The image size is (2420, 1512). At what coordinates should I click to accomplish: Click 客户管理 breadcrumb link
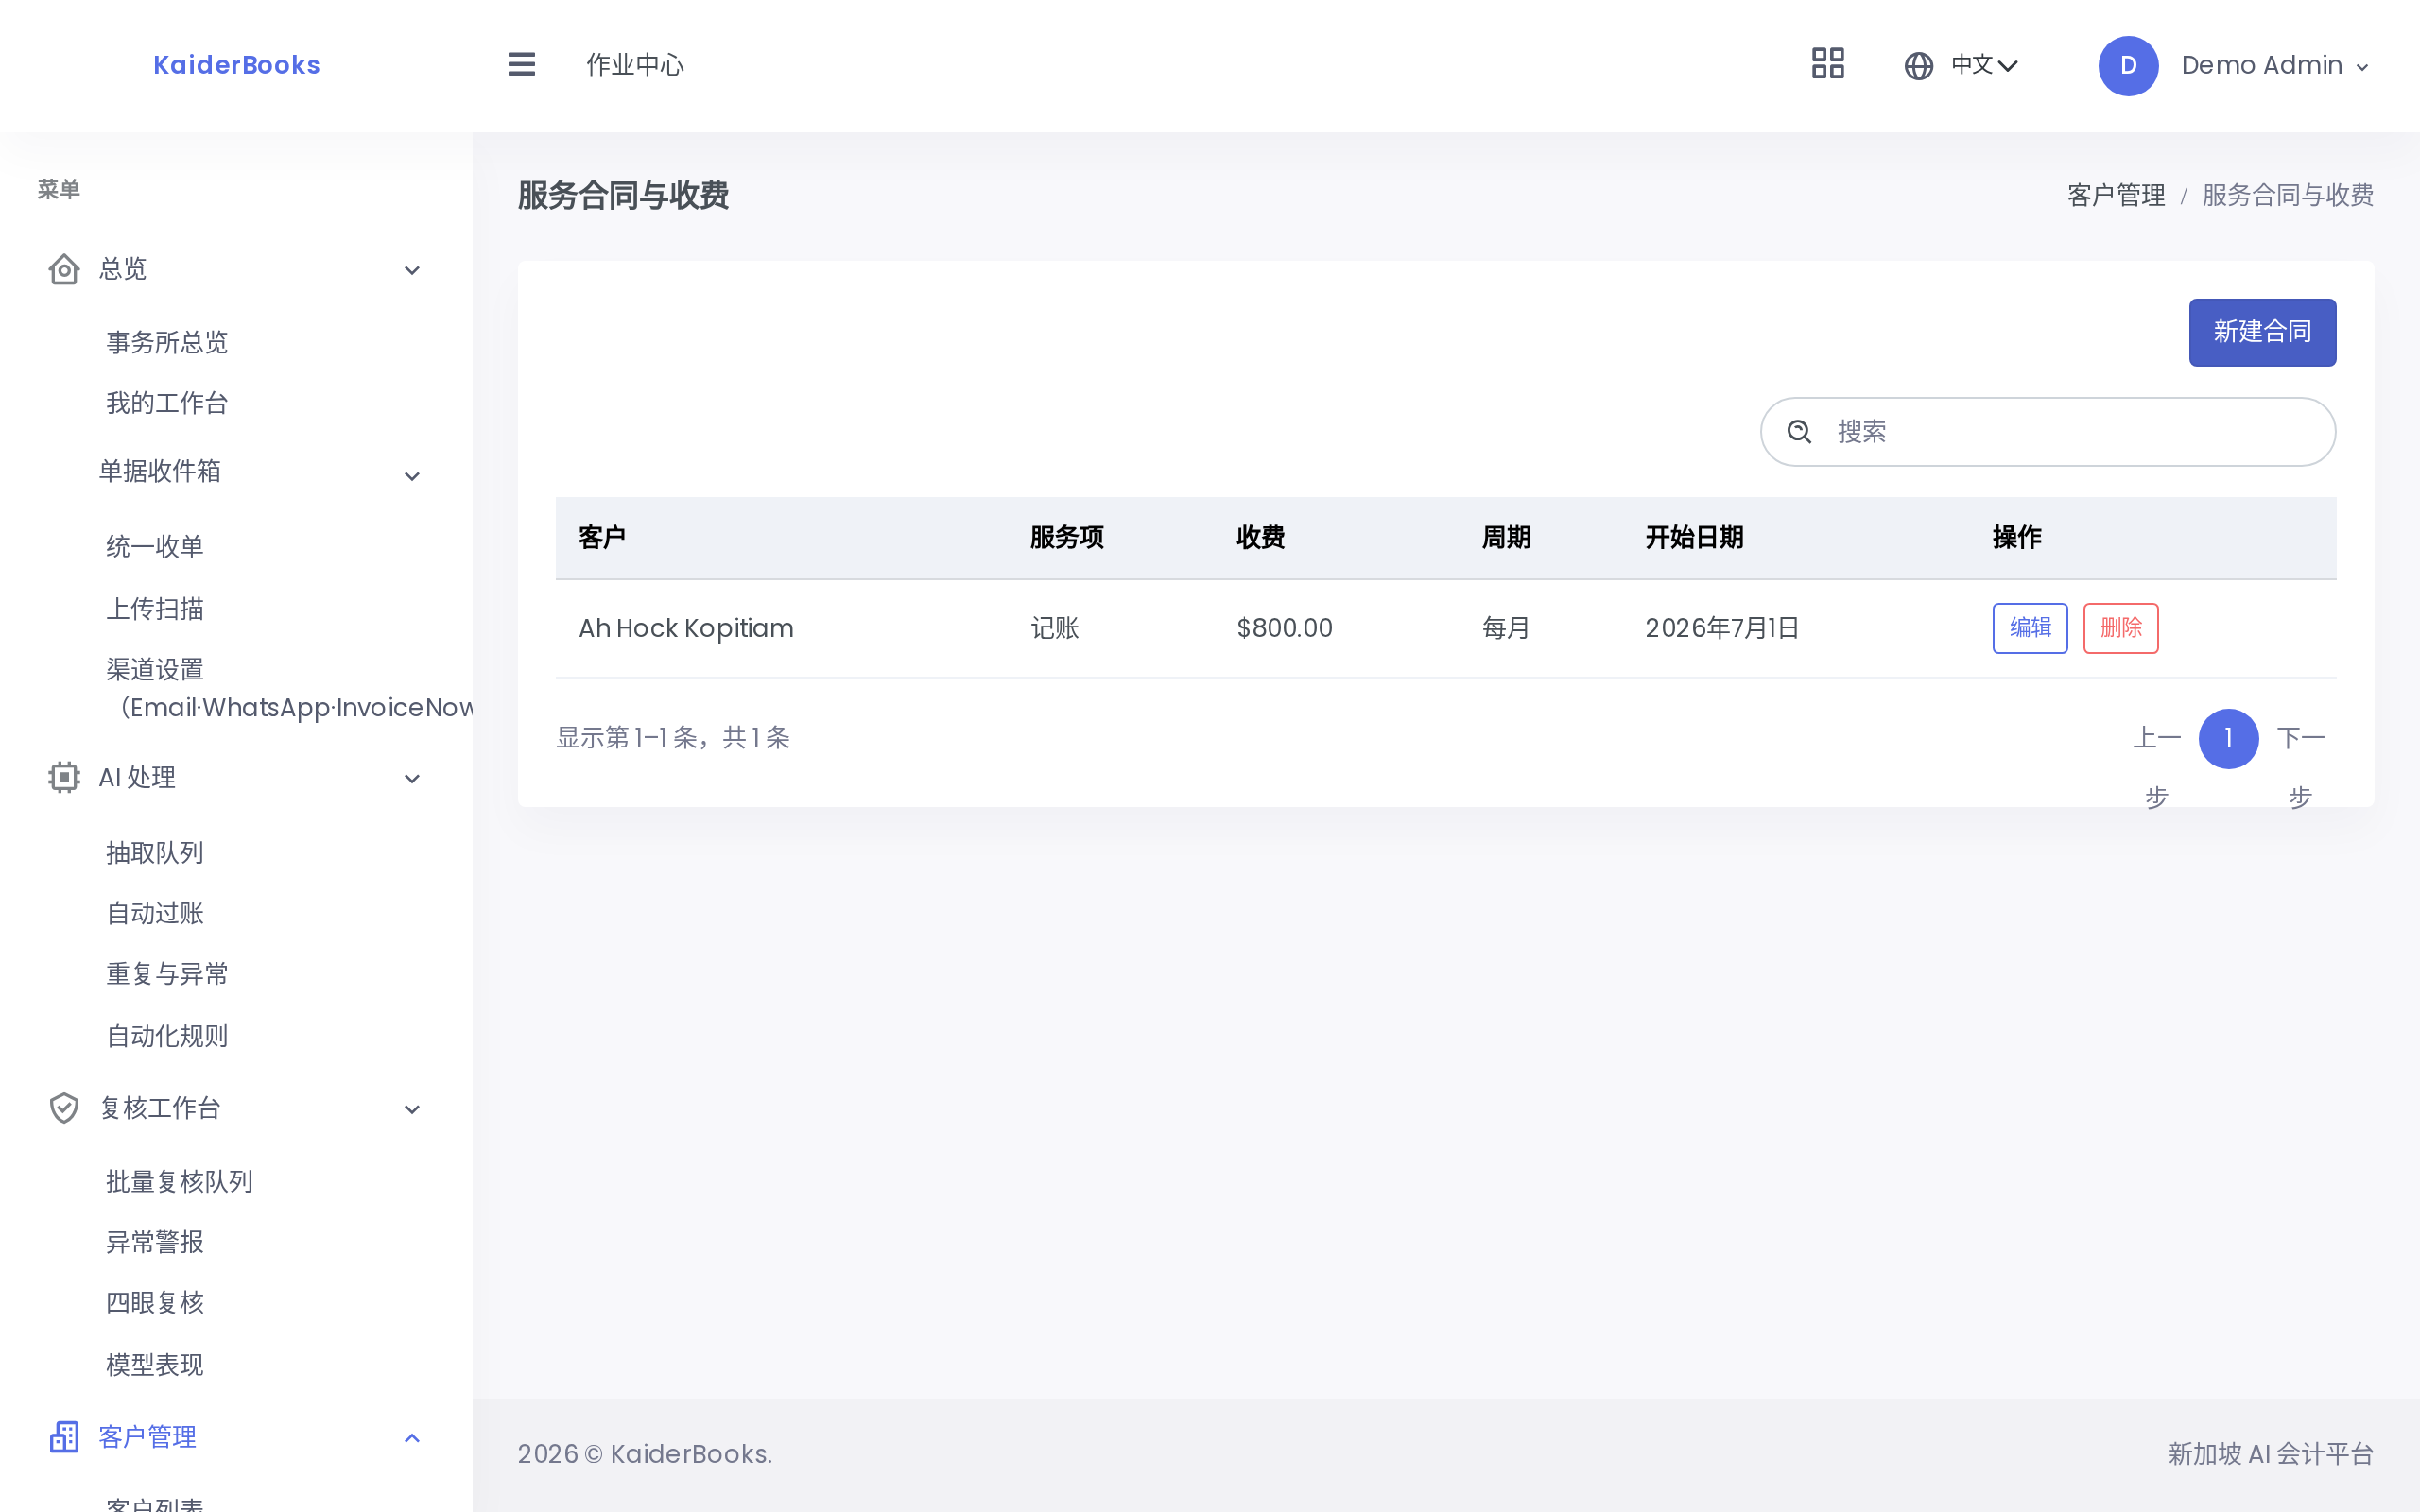click(x=2116, y=195)
